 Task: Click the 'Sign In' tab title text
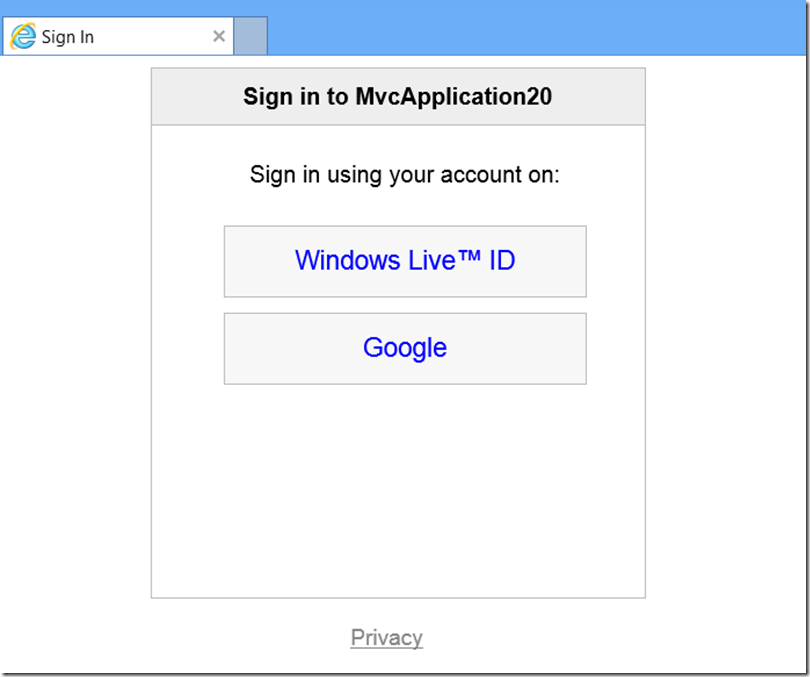68,37
